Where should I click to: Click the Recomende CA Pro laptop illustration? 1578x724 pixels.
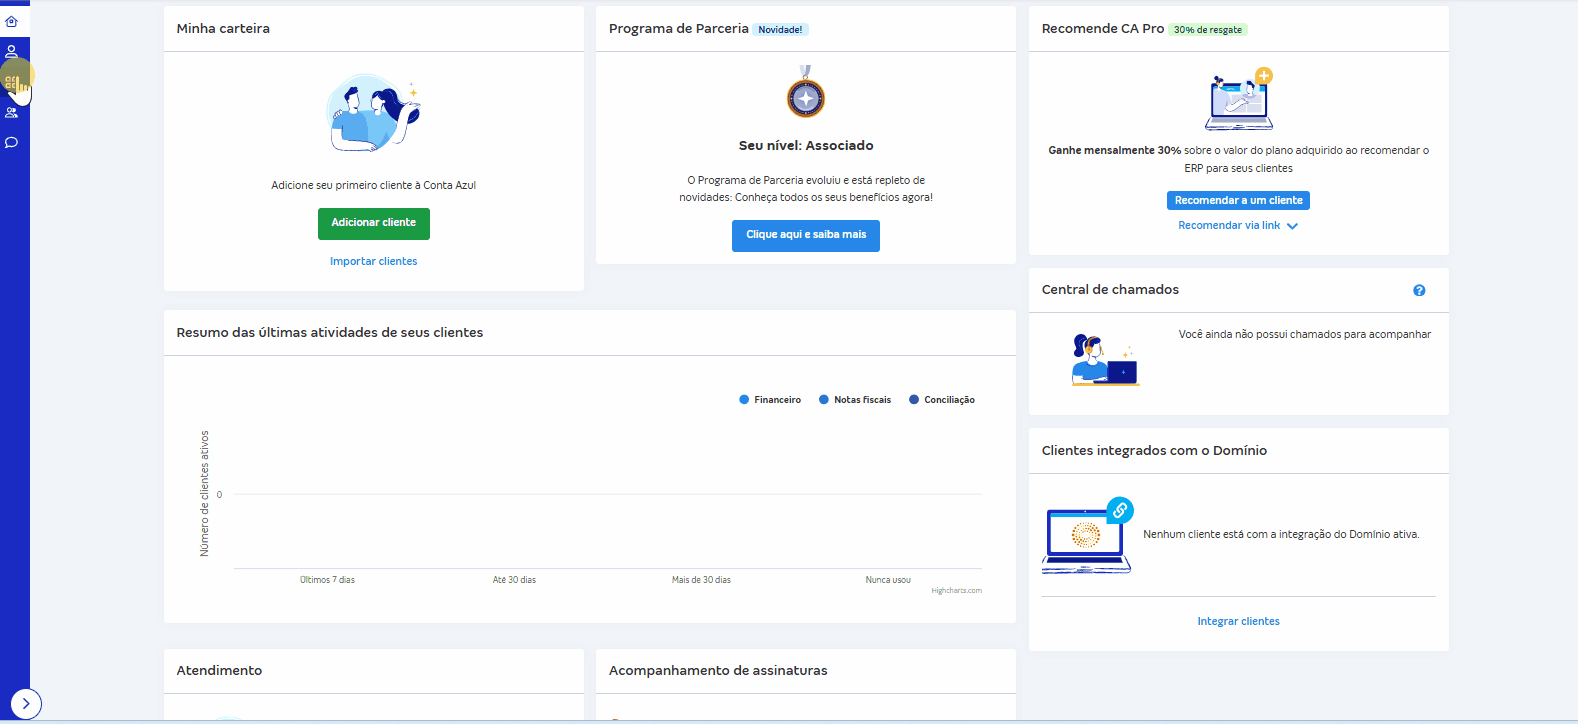point(1239,100)
